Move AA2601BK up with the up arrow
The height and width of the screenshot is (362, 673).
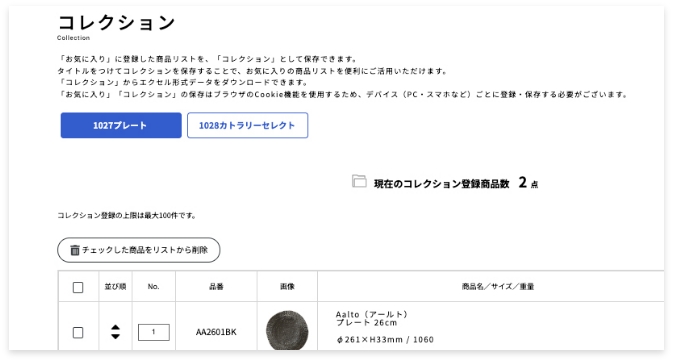pyautogui.click(x=115, y=327)
